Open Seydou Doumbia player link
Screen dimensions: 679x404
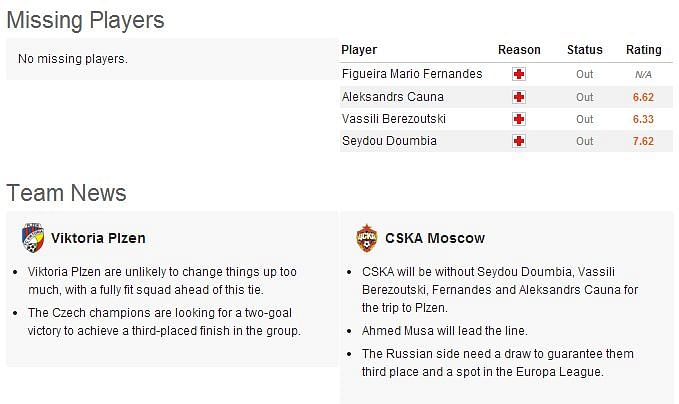389,141
